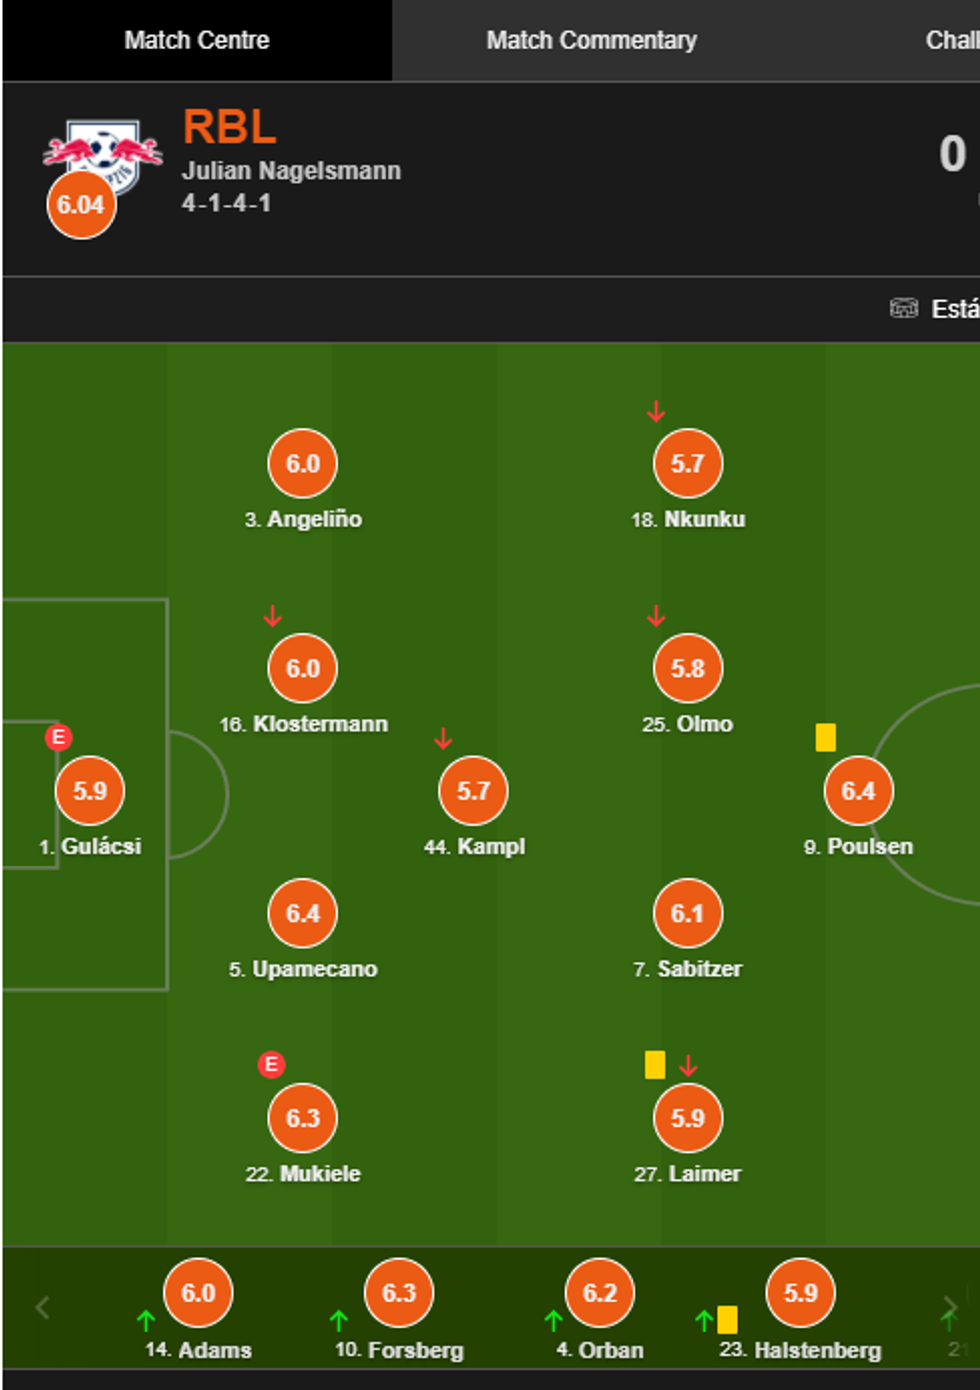Click substitute Adams' 6.0 rating circle
The width and height of the screenshot is (980, 1390).
pos(198,1293)
